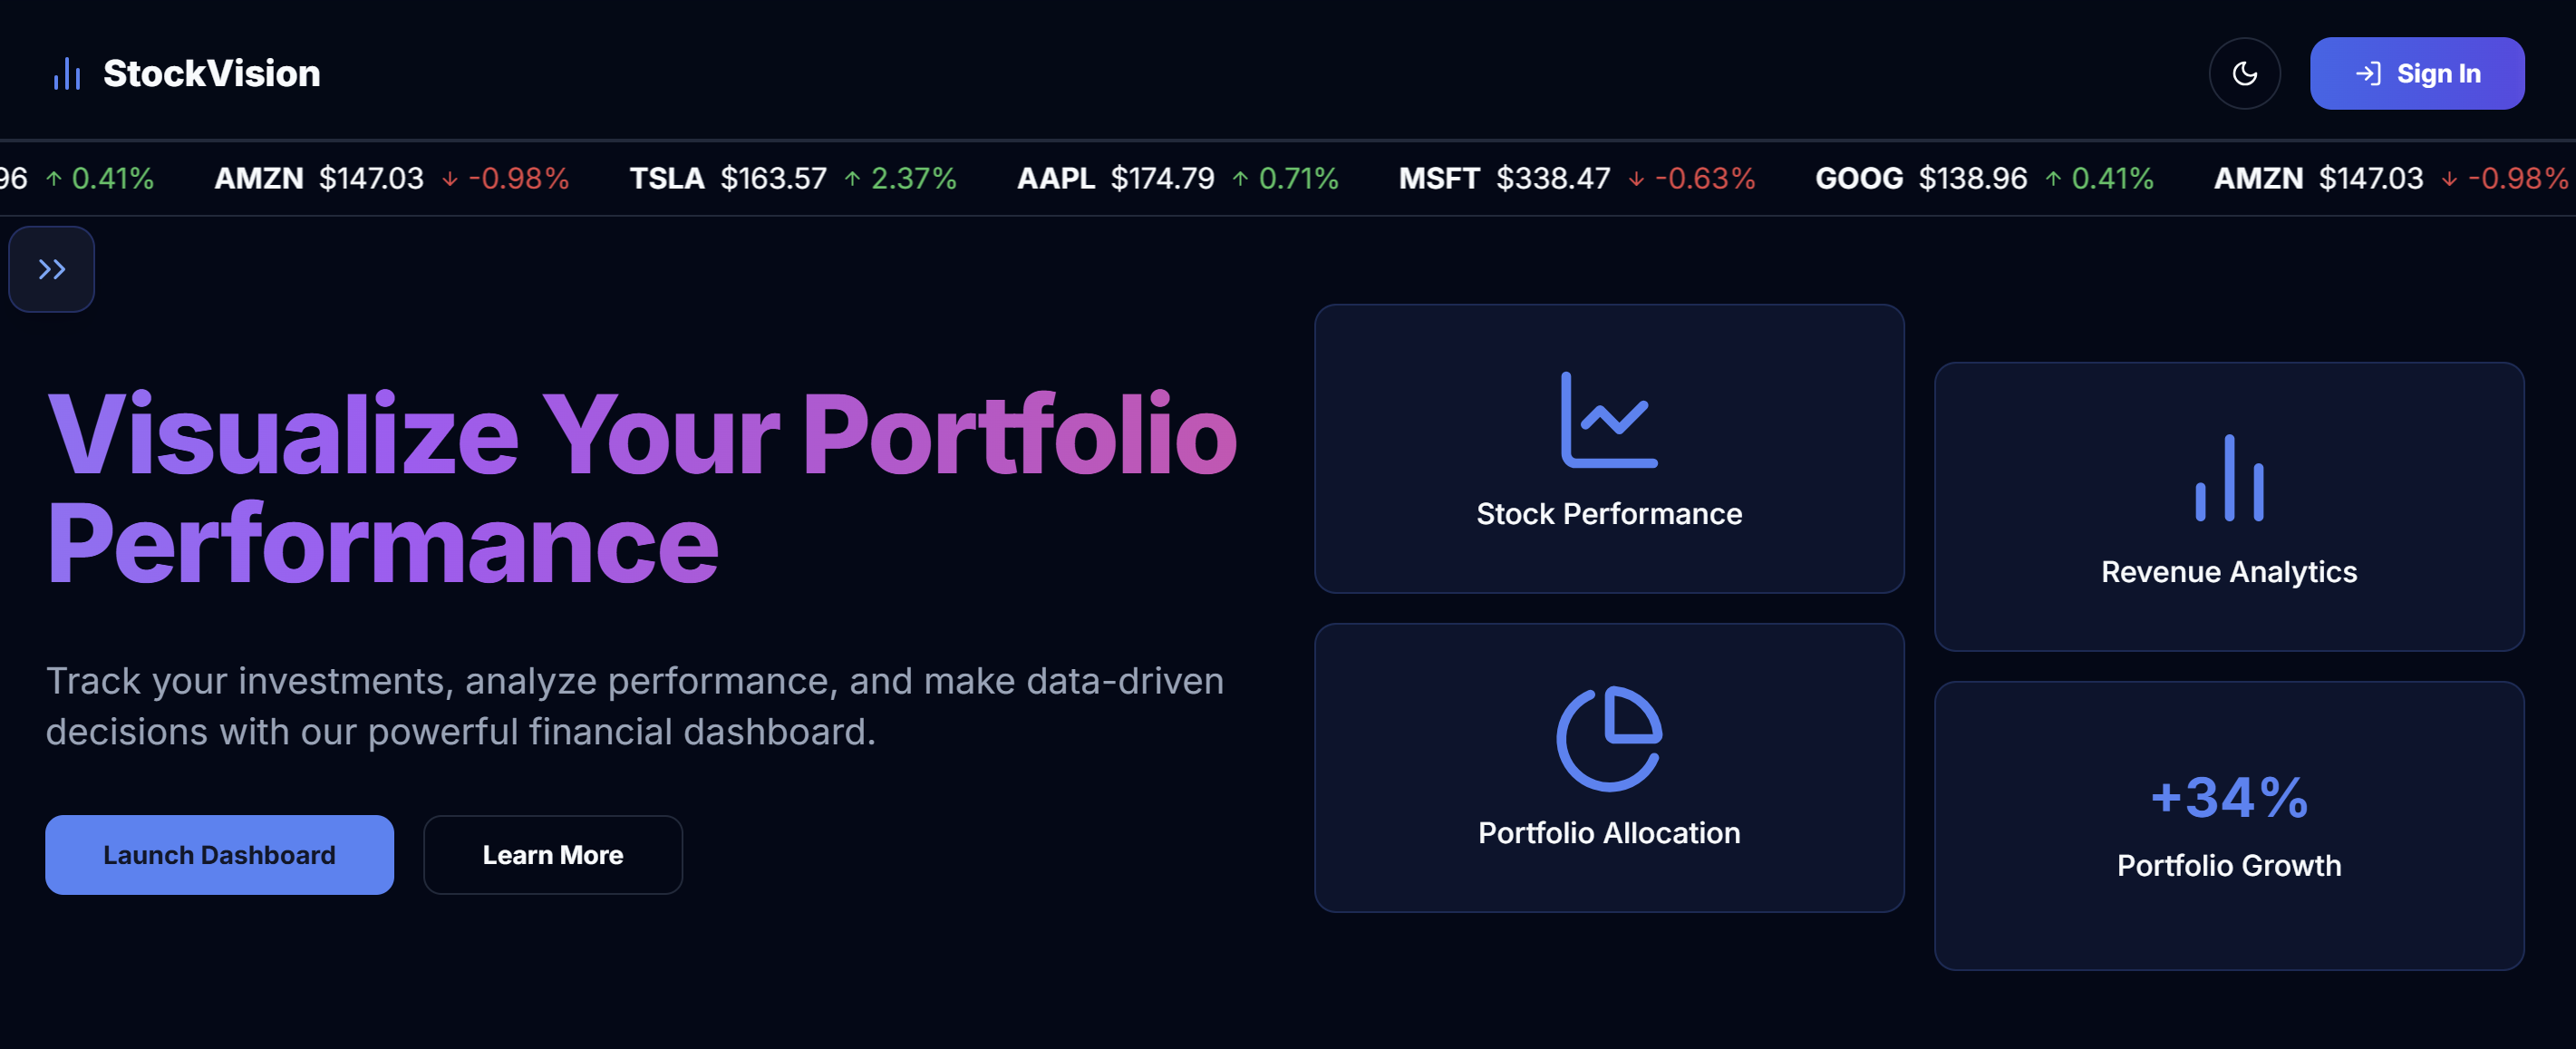Click the MSFT ticker price $338.47
Image resolution: width=2576 pixels, height=1049 pixels.
click(x=1553, y=178)
